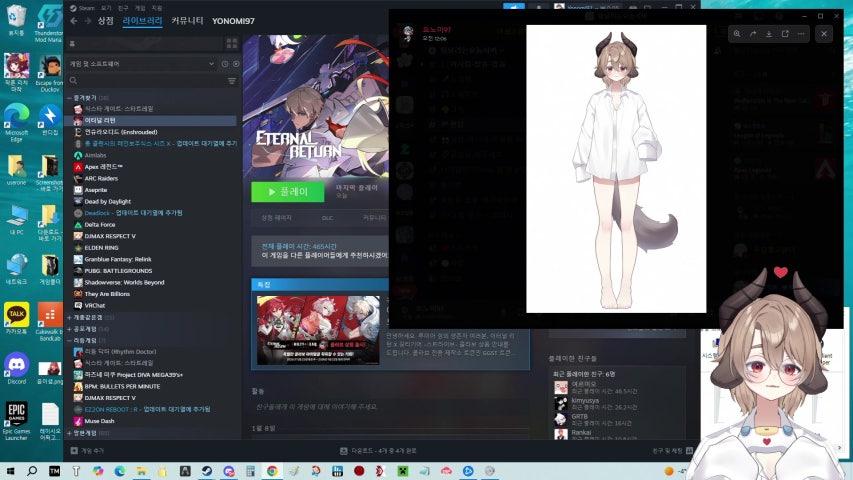
Task: Expand the 게물같은겜 collection
Action: click(x=69, y=317)
